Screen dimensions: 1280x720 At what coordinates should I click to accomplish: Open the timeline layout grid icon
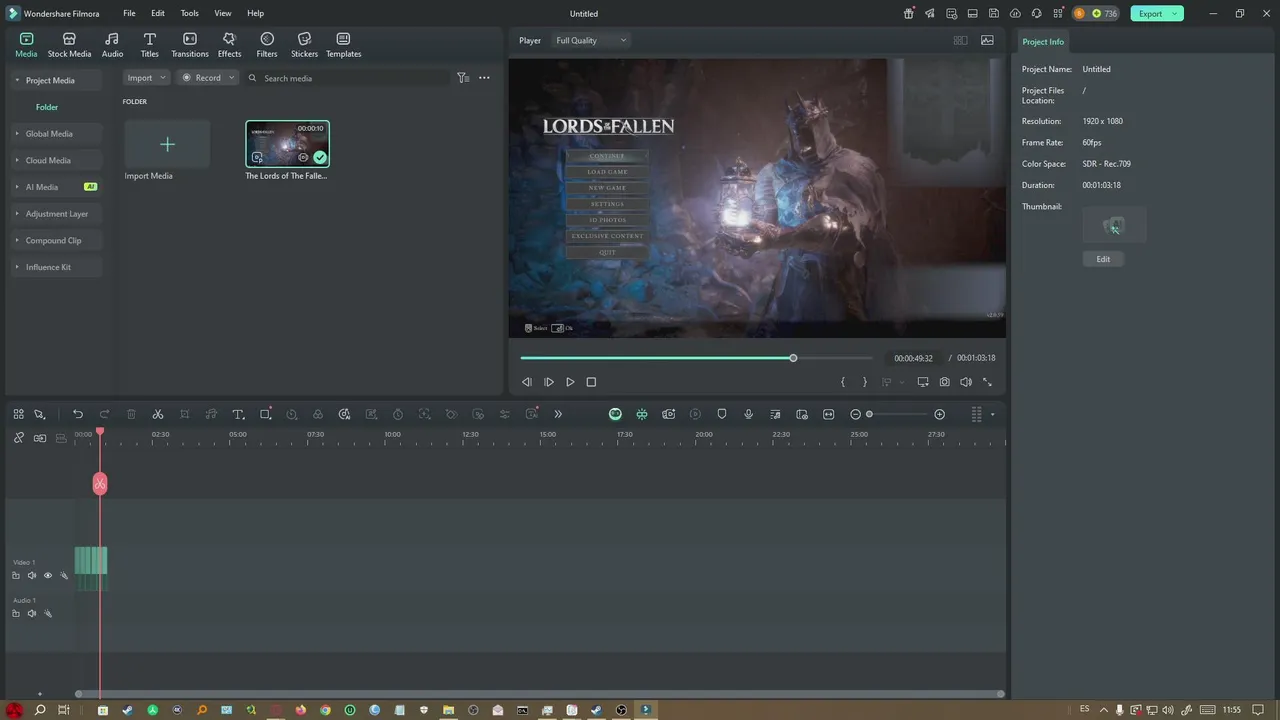pyautogui.click(x=18, y=414)
